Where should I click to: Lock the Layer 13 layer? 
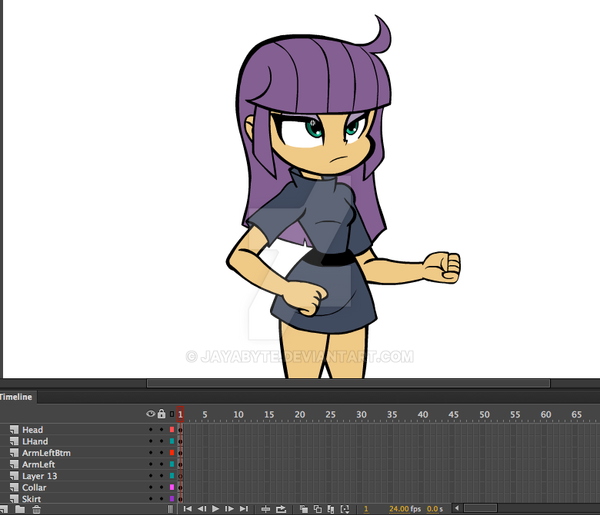coord(161,476)
